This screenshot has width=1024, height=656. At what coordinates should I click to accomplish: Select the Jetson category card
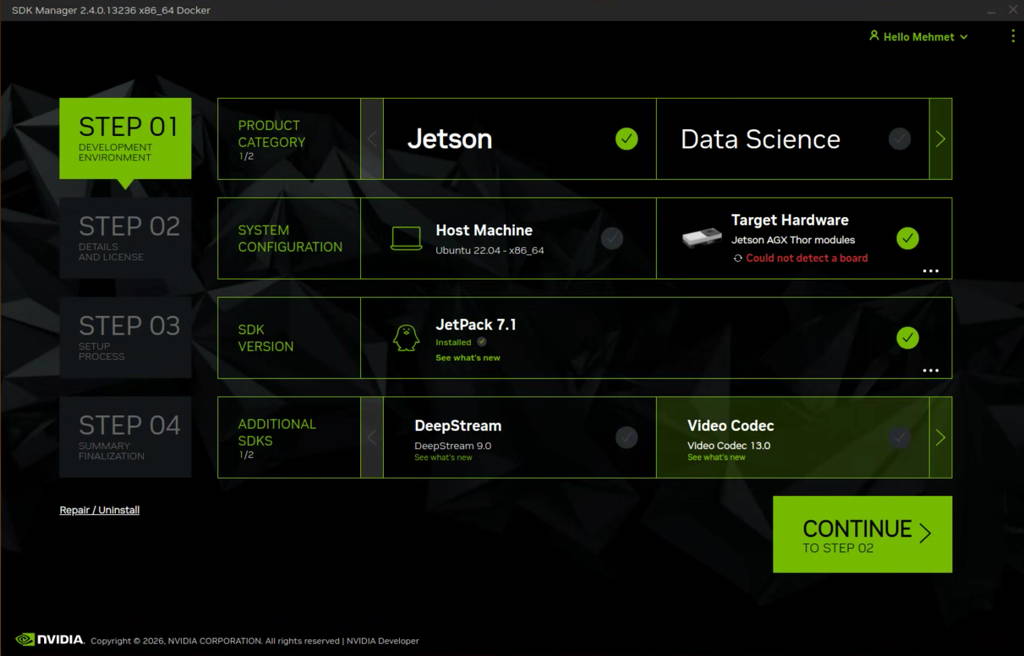click(520, 139)
